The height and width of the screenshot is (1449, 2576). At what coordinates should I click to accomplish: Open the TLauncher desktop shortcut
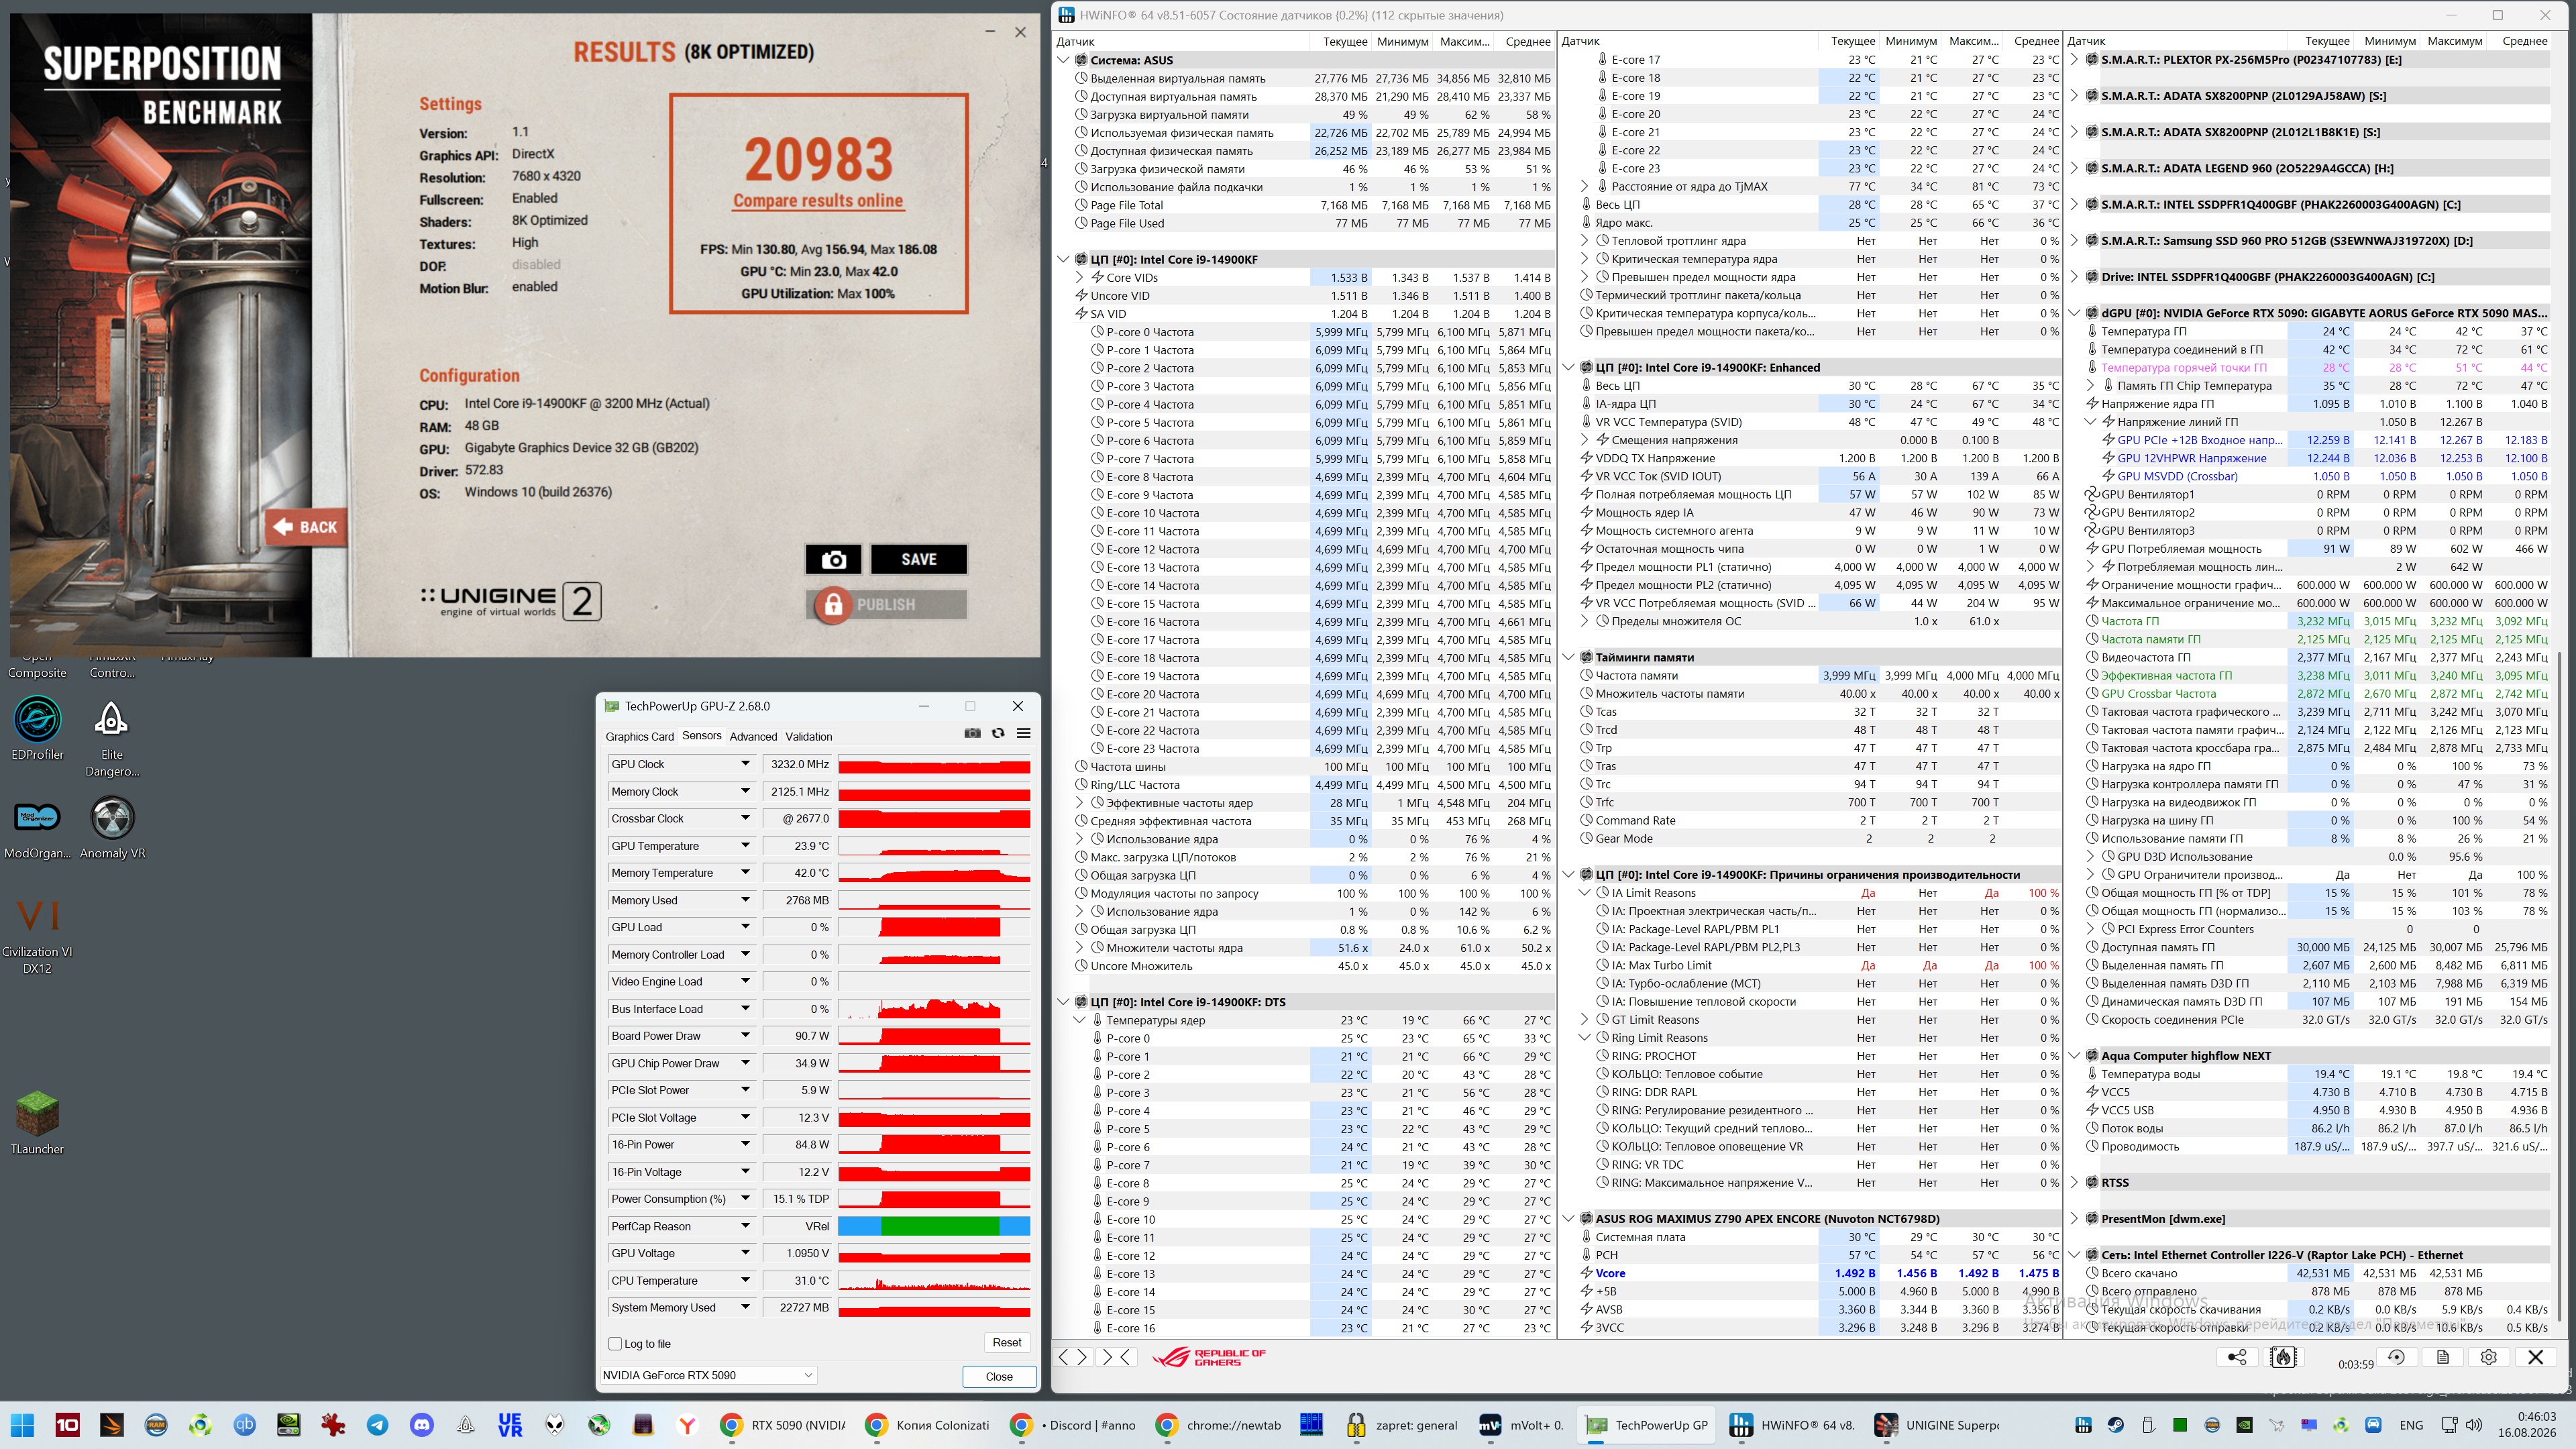38,1123
